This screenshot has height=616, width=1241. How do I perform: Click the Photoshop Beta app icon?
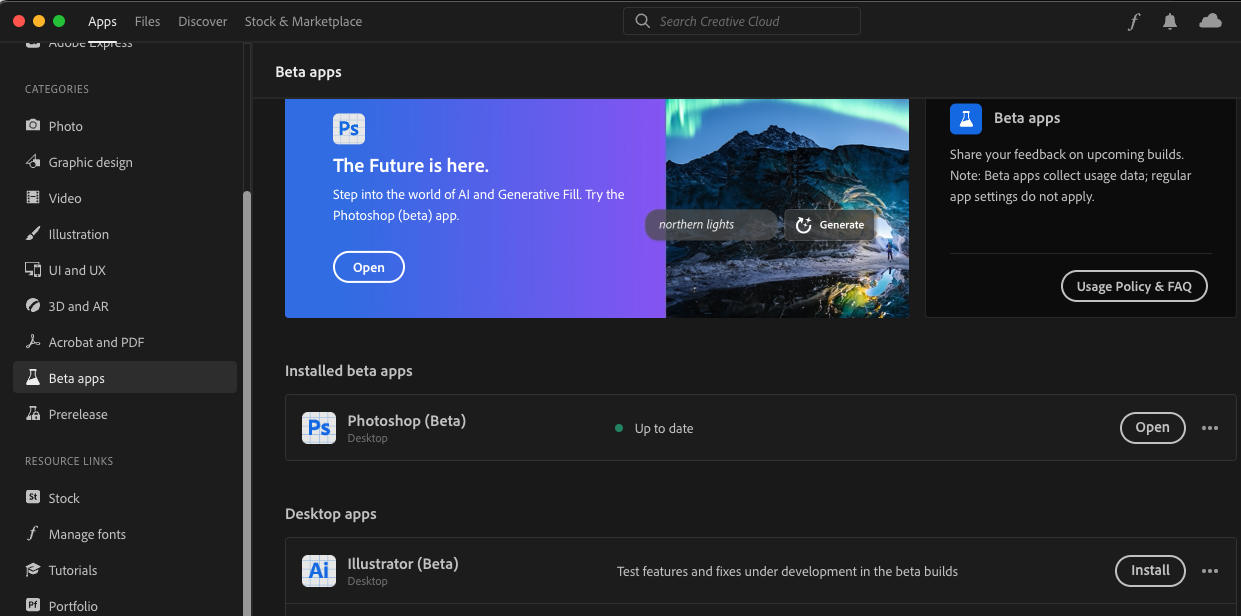coord(318,427)
